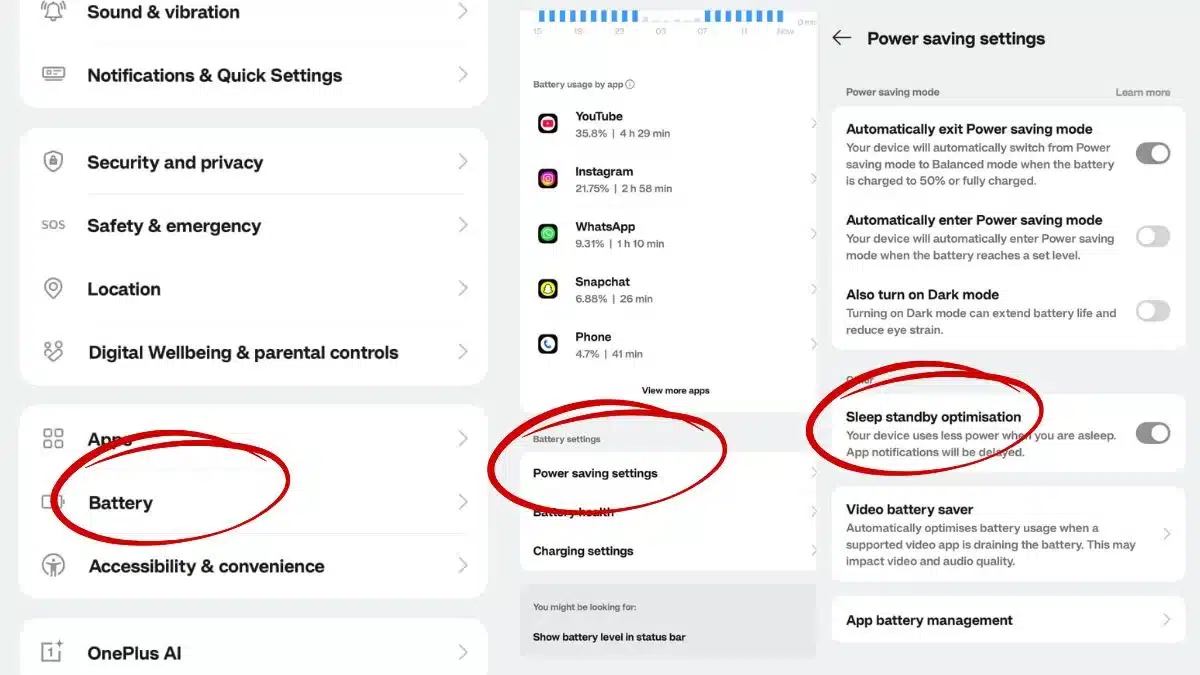
Task: Open the YouTube app battery details icon
Action: point(547,123)
